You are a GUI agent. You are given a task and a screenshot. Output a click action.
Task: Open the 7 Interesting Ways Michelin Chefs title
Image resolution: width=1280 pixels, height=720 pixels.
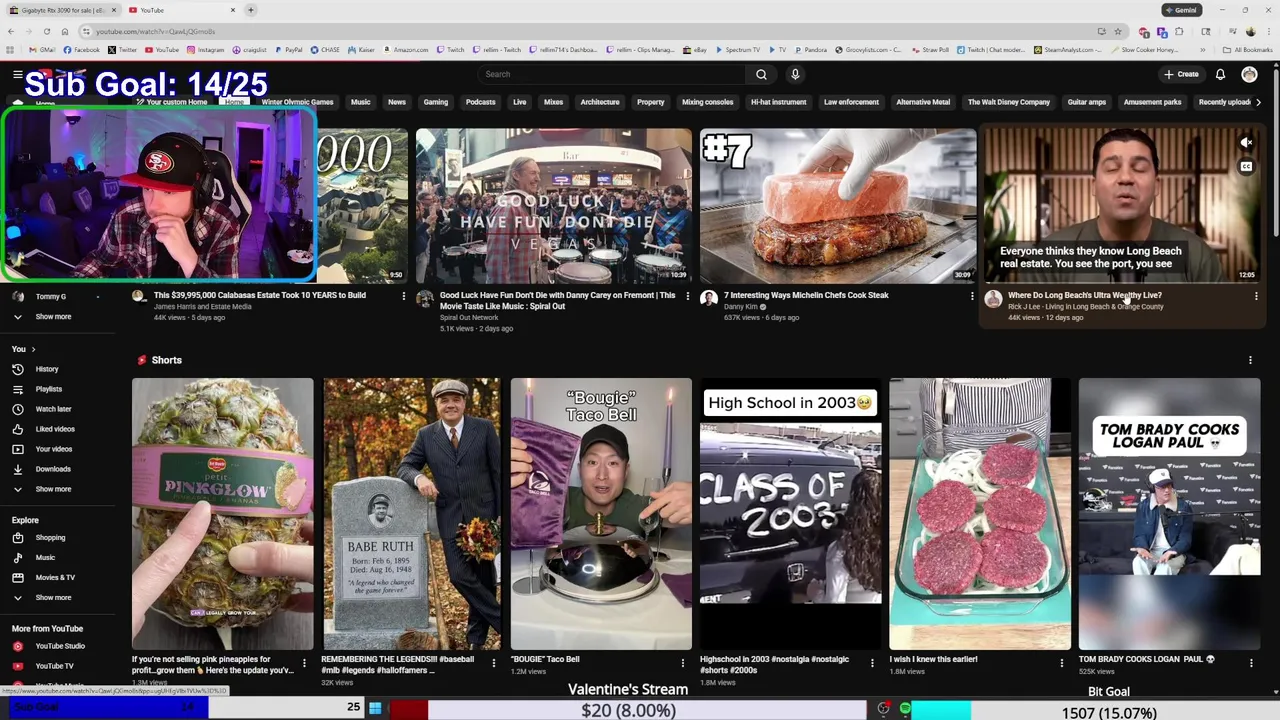[806, 295]
